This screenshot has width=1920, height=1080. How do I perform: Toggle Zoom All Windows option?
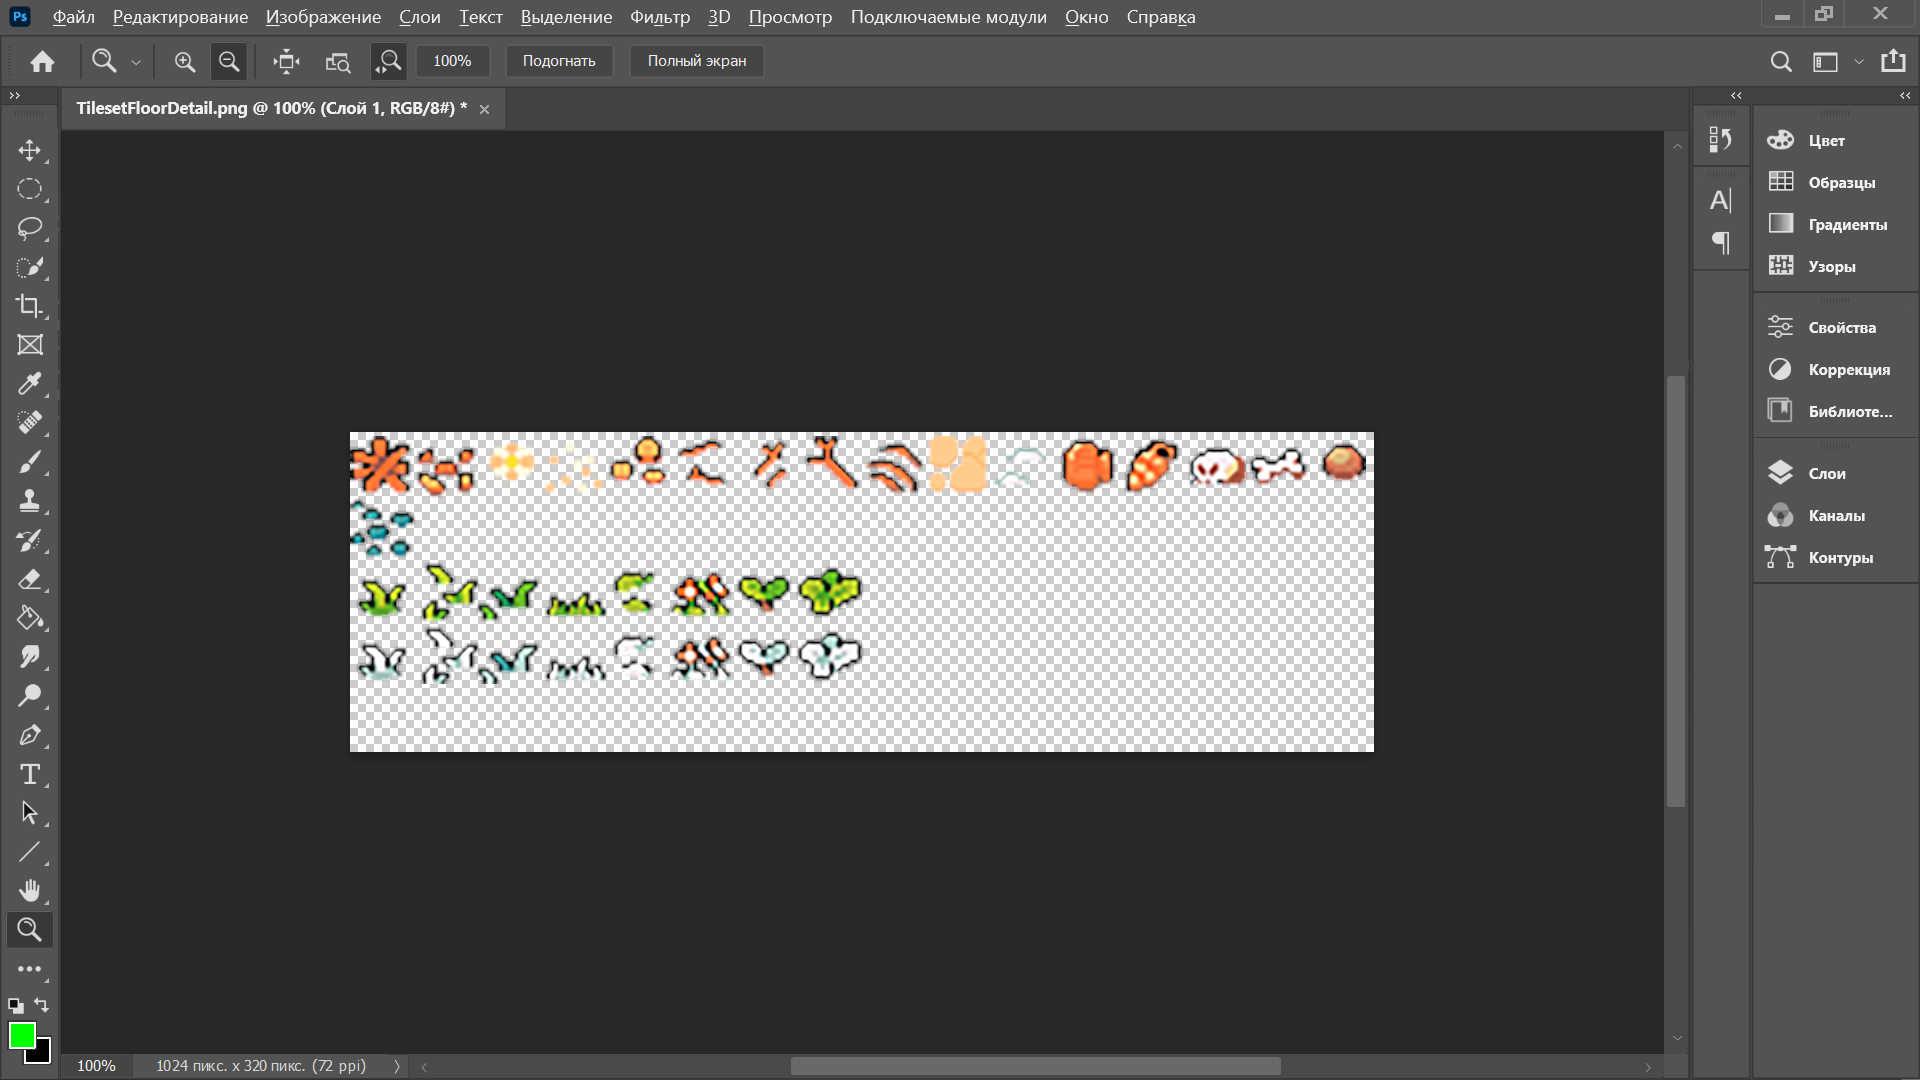click(338, 61)
